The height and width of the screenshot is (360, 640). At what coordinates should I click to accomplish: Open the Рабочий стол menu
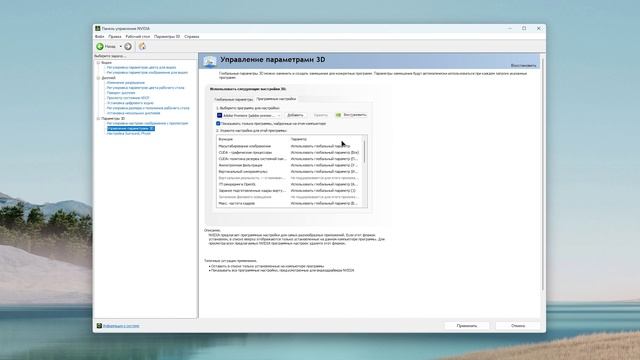coord(138,37)
